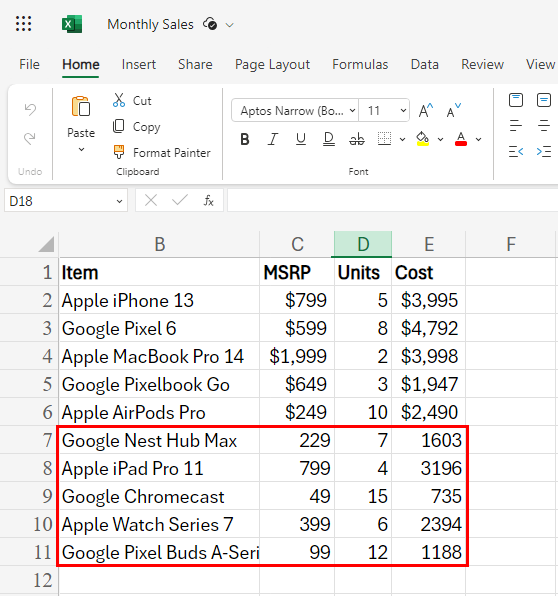
Task: Open the Formulas tab
Action: [x=360, y=64]
